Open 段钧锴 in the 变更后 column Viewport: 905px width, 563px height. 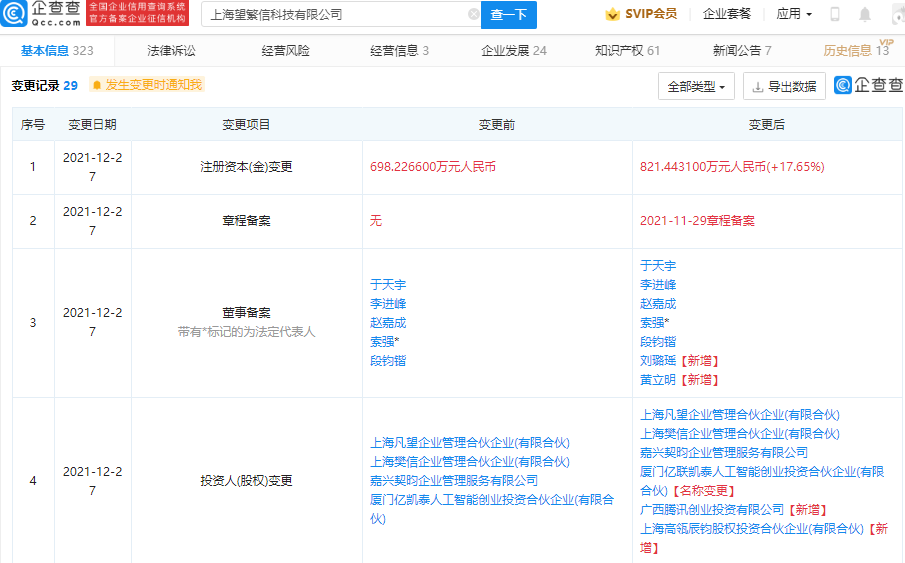tap(658, 342)
